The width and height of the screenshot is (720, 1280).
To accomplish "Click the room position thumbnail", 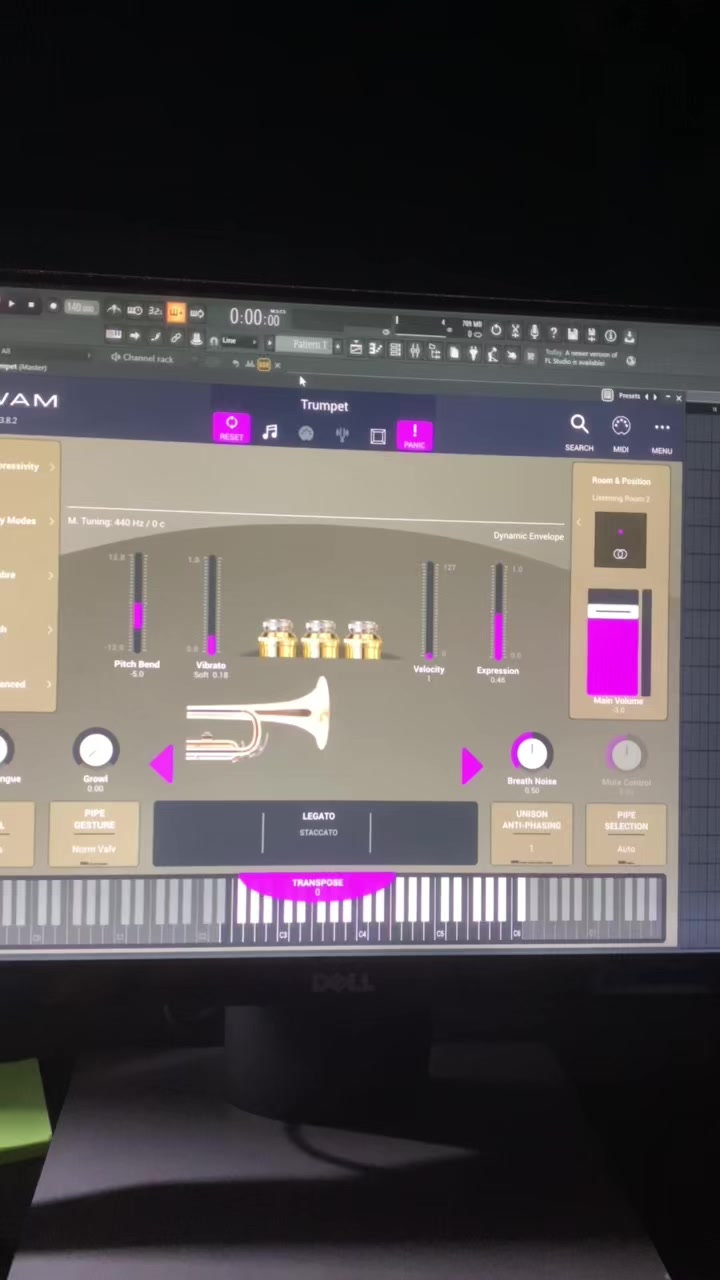I will pos(620,540).
